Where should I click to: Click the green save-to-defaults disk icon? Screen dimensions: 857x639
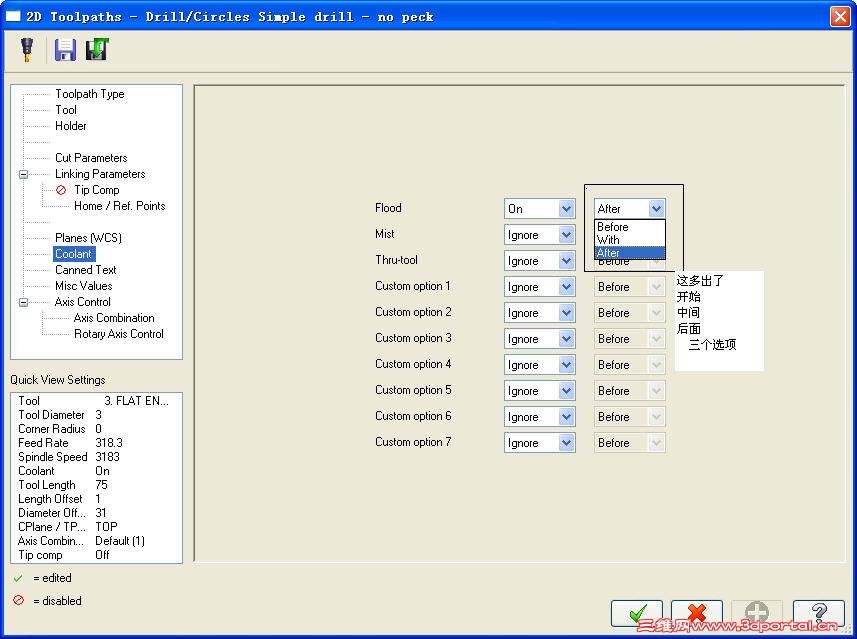tap(97, 49)
